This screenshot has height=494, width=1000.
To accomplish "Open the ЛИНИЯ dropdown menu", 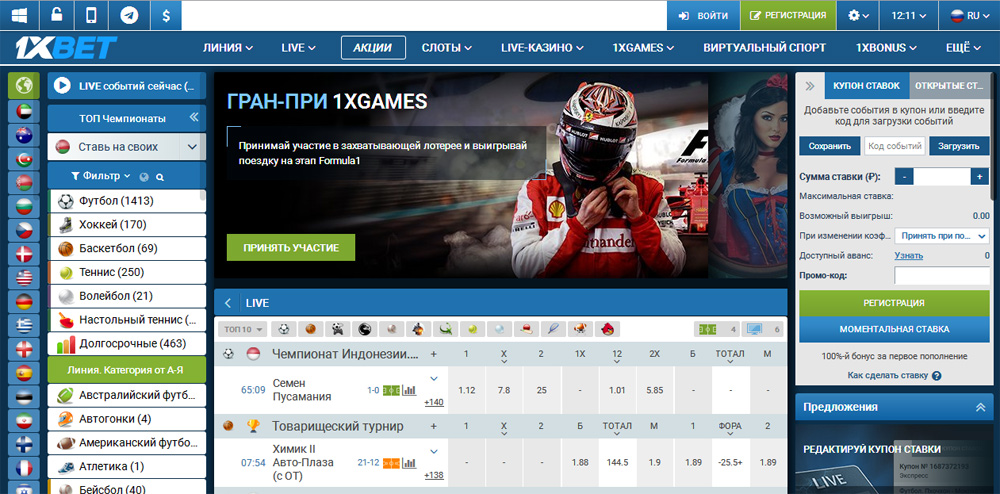I will 228,48.
